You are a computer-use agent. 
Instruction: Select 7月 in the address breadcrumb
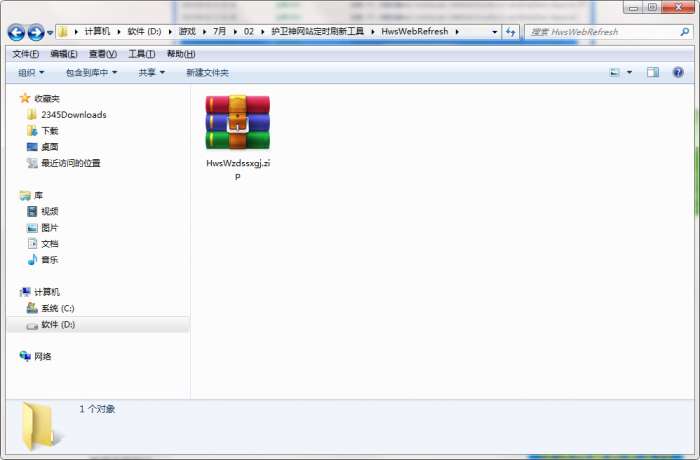tap(219, 31)
